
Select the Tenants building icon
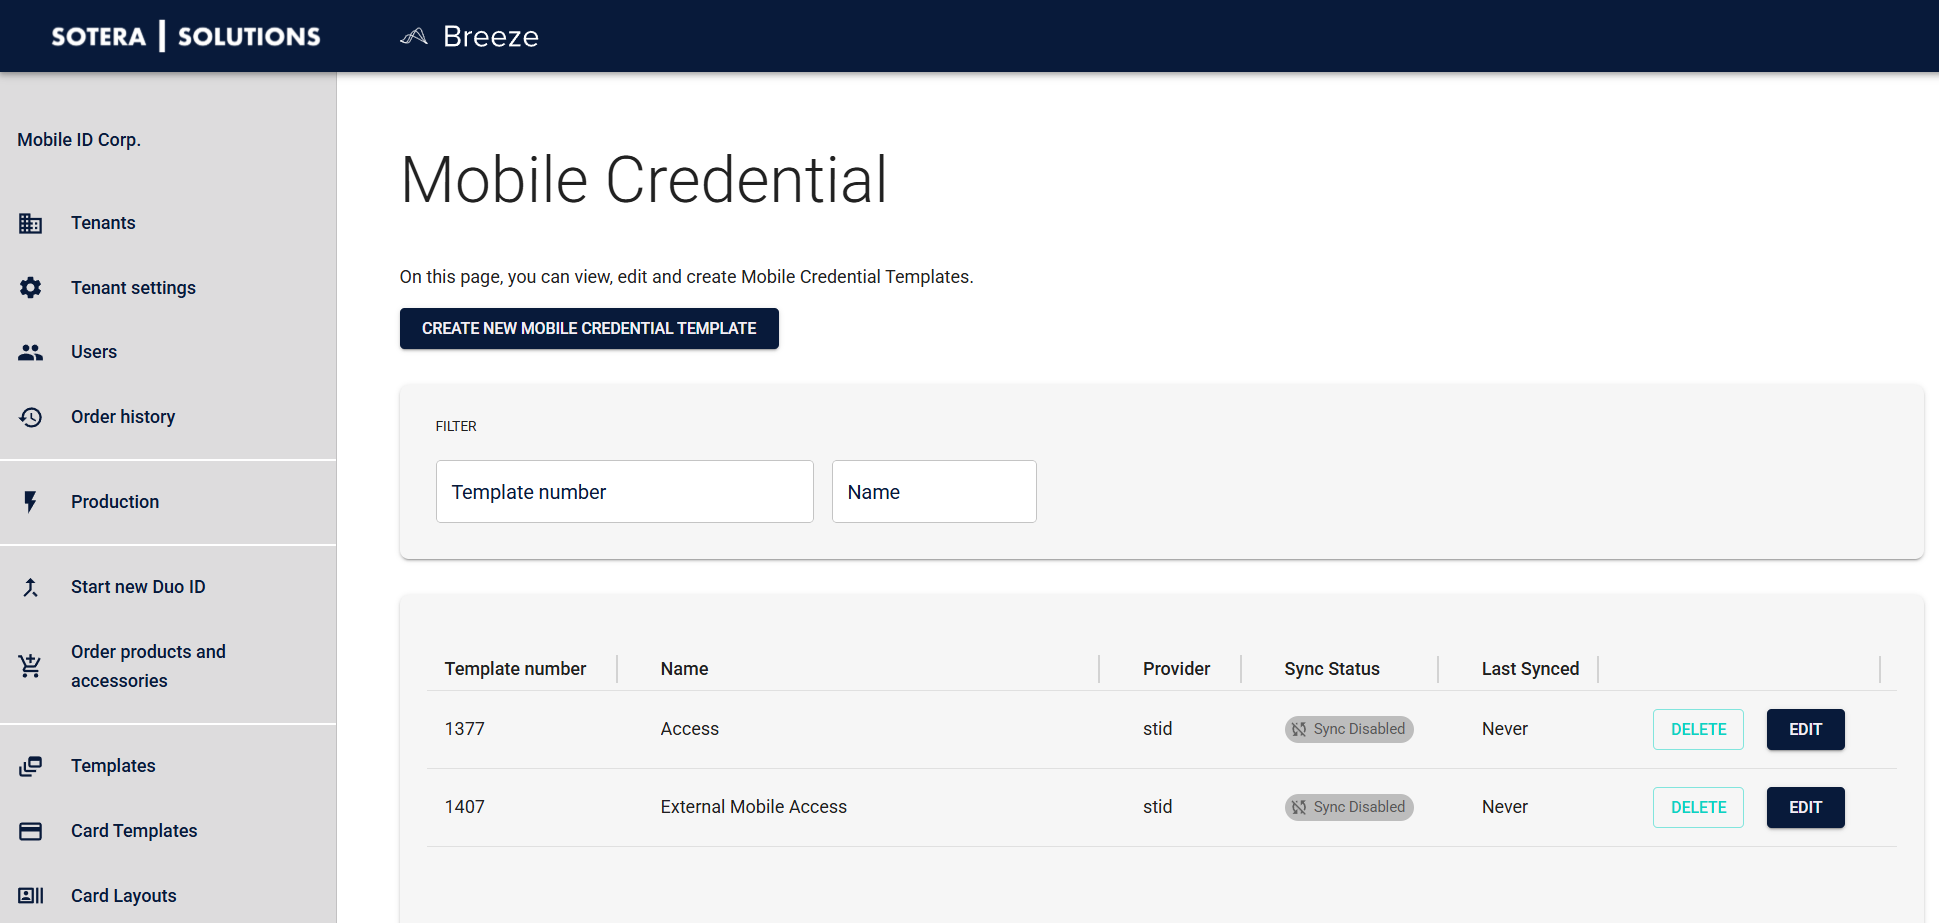pyautogui.click(x=30, y=223)
